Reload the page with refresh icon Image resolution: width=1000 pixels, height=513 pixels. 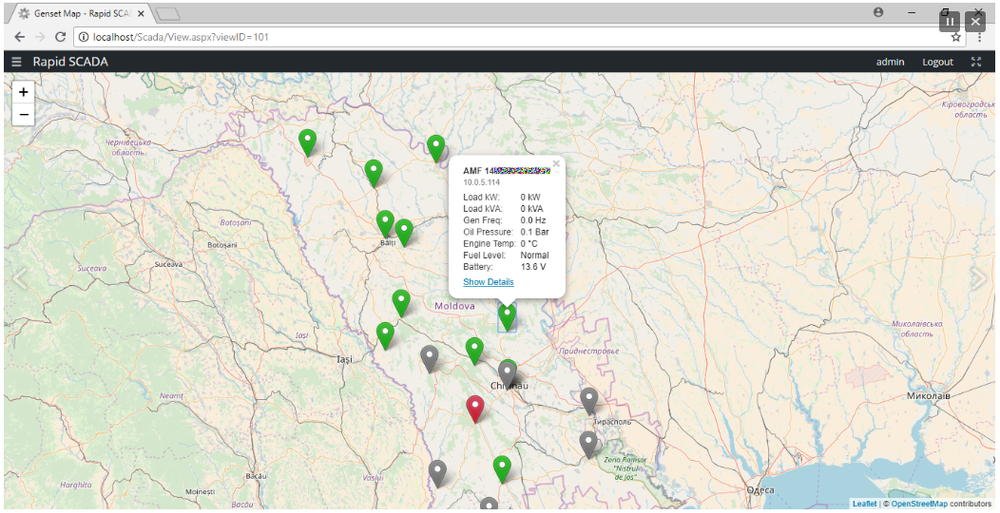(60, 37)
